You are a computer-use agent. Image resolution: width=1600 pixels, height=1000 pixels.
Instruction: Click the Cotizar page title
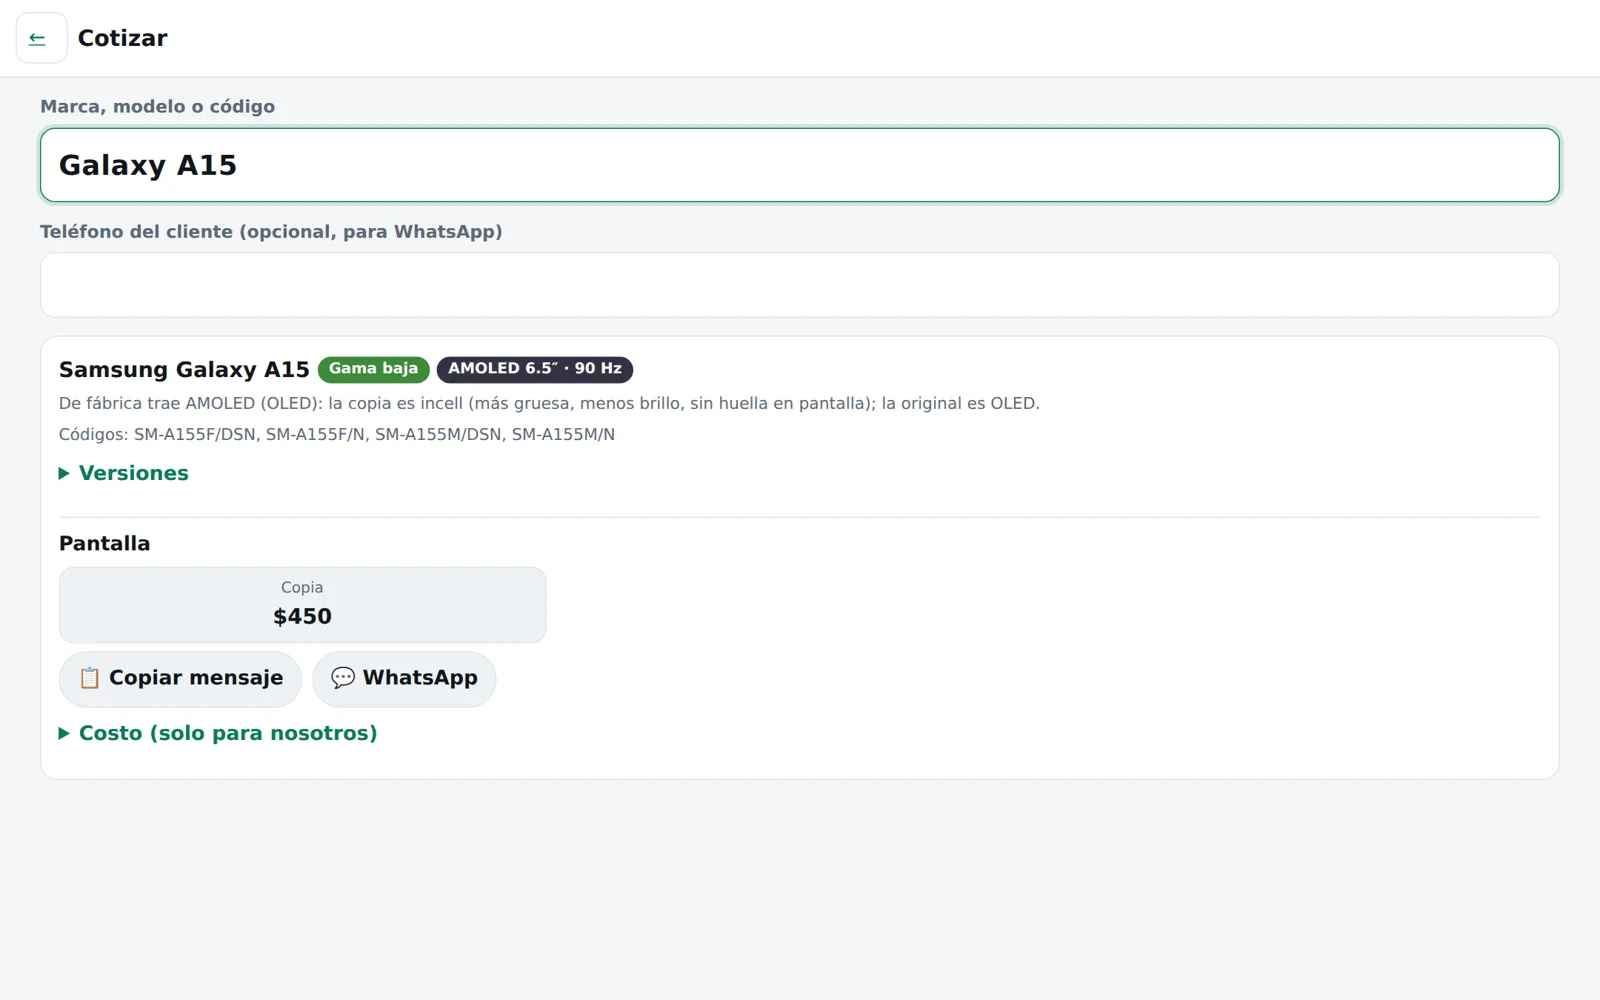122,38
